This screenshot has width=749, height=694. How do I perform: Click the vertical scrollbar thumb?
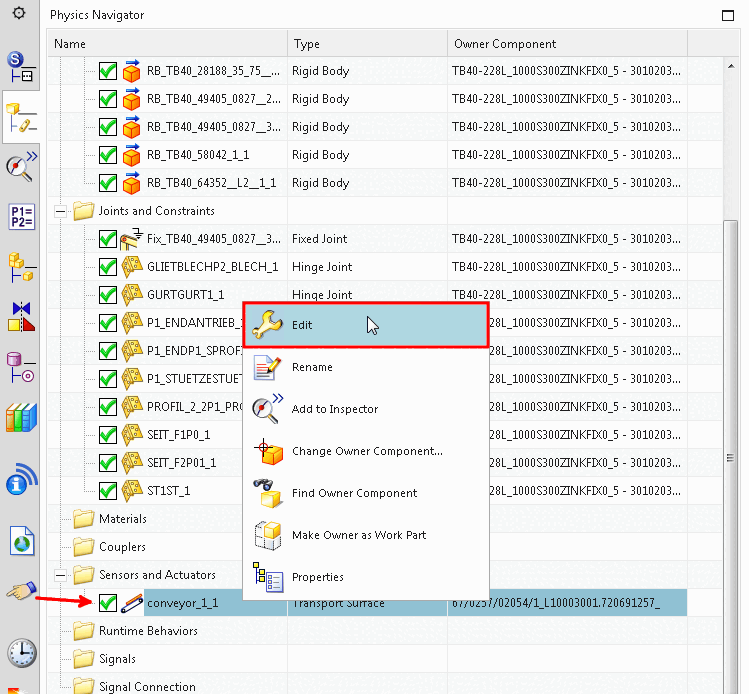pyautogui.click(x=730, y=456)
